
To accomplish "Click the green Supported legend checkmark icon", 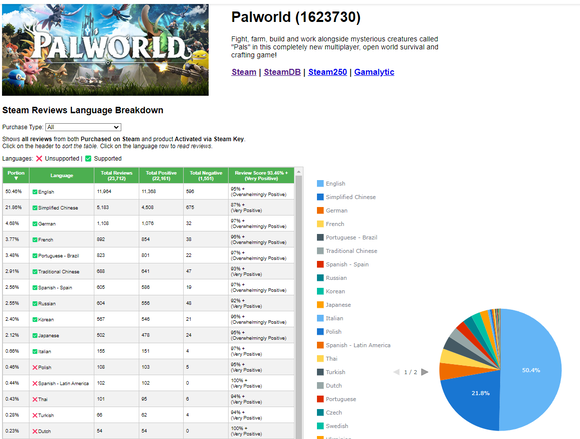I will (88, 159).
